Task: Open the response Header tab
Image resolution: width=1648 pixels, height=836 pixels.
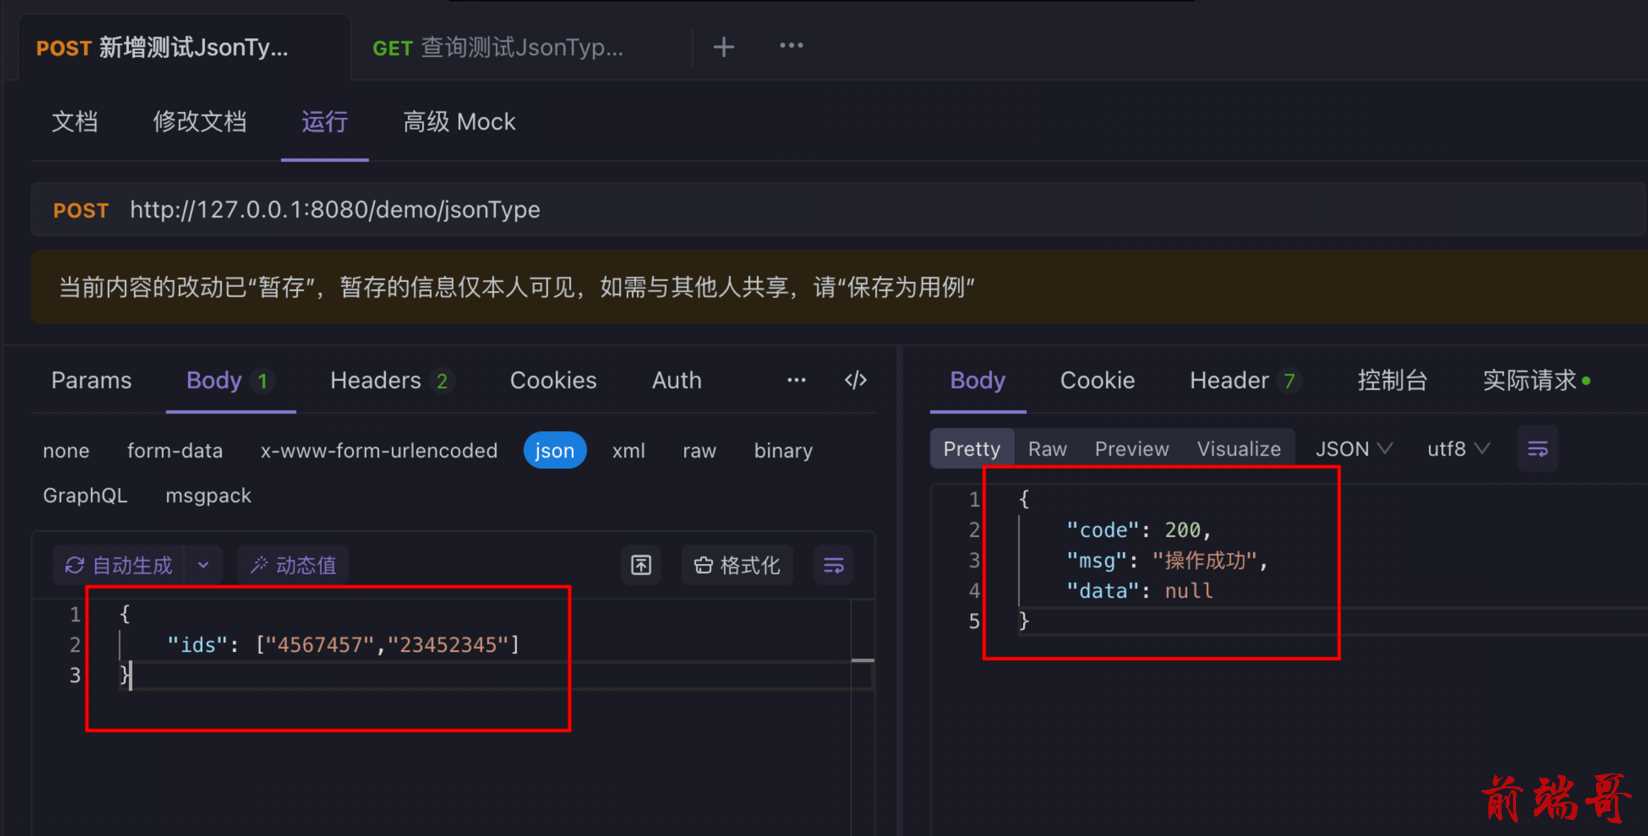Action: tap(1245, 380)
